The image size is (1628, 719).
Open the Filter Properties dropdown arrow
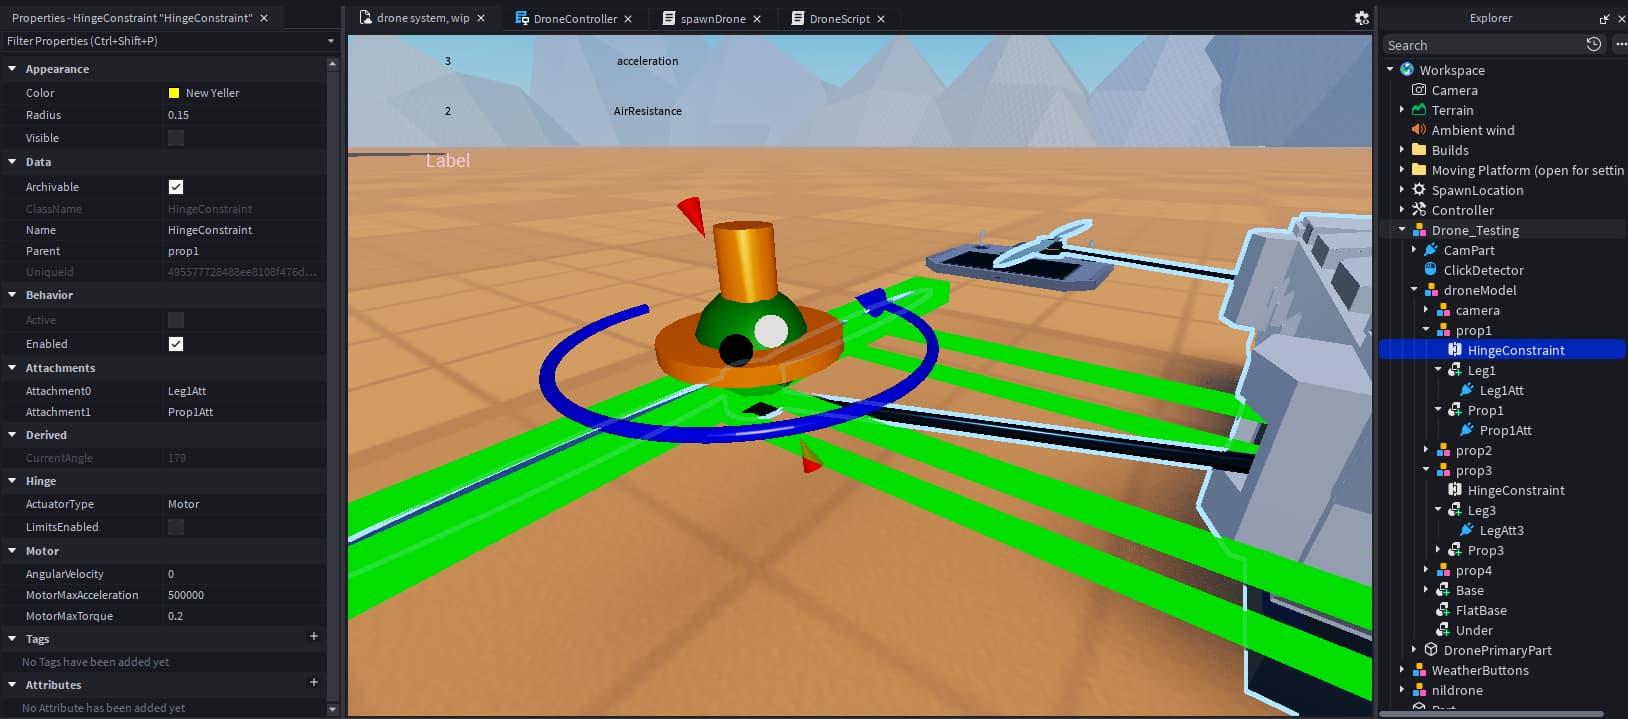coord(331,41)
